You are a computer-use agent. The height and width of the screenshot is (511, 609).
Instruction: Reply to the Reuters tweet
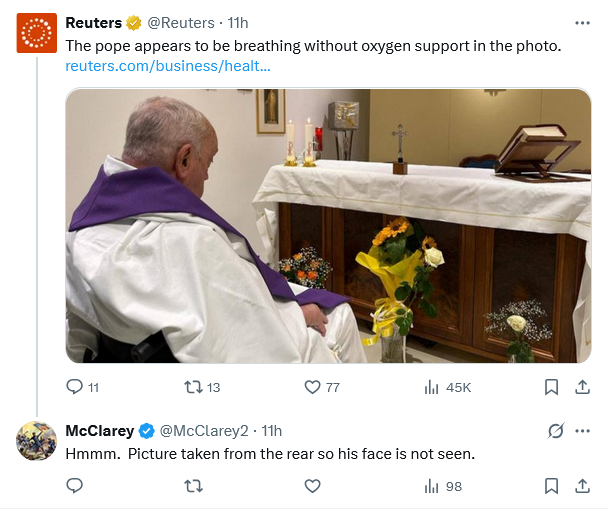[x=74, y=387]
